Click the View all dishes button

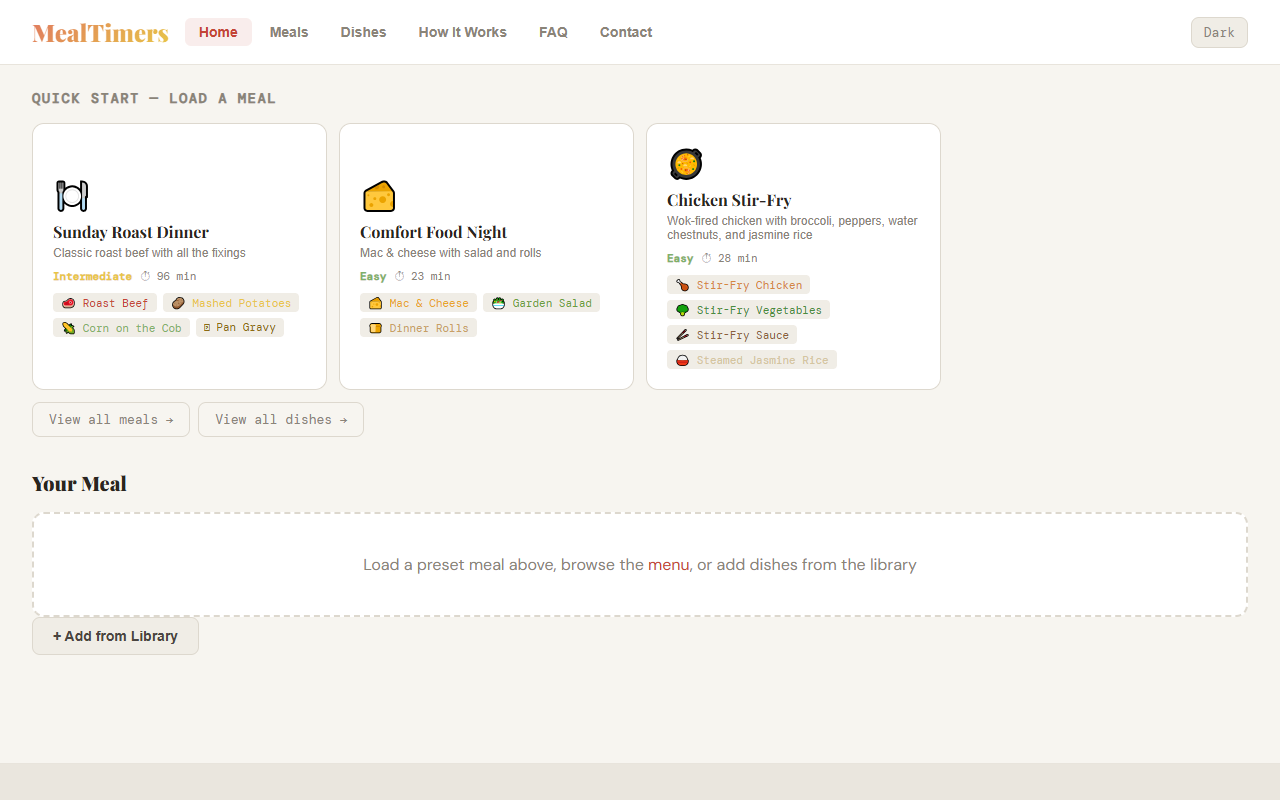tap(280, 419)
